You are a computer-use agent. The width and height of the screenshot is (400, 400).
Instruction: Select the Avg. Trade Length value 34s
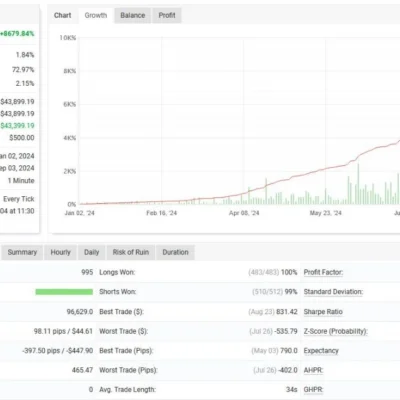[292, 389]
